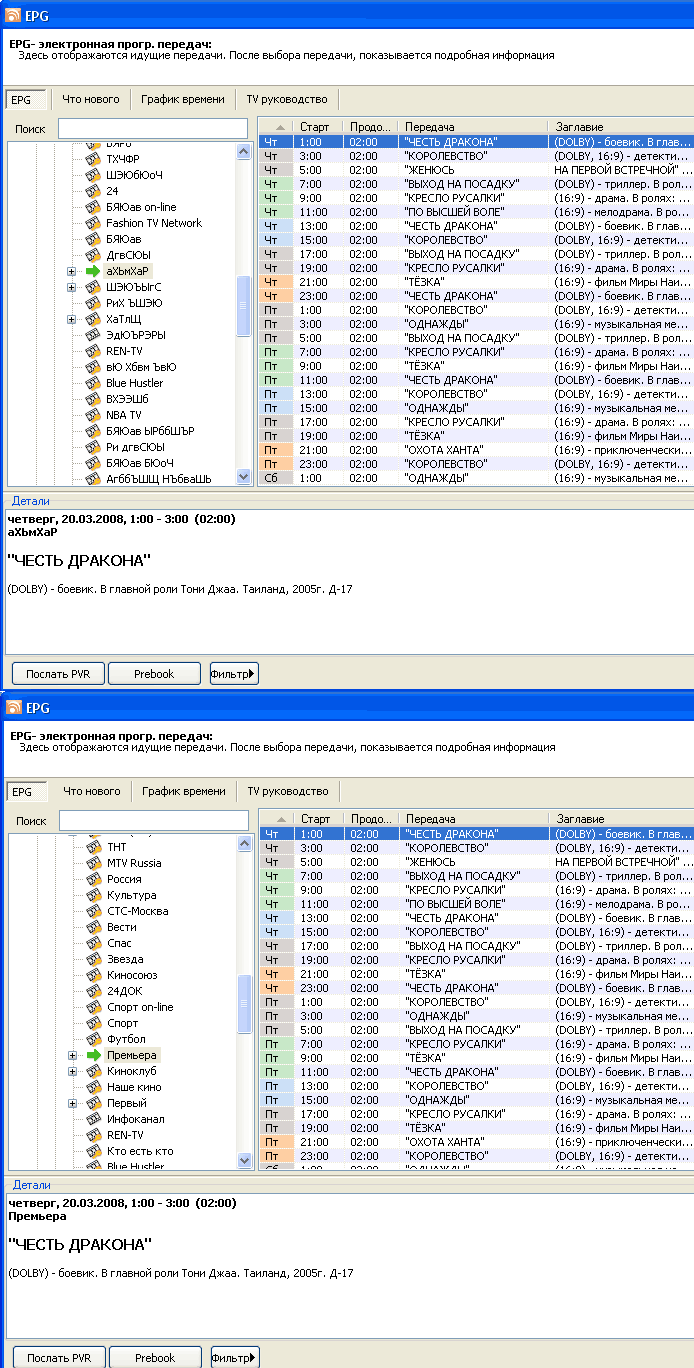The height and width of the screenshot is (1368, 694).
Task: Click the channel icon beside Культура
Action: [x=93, y=895]
